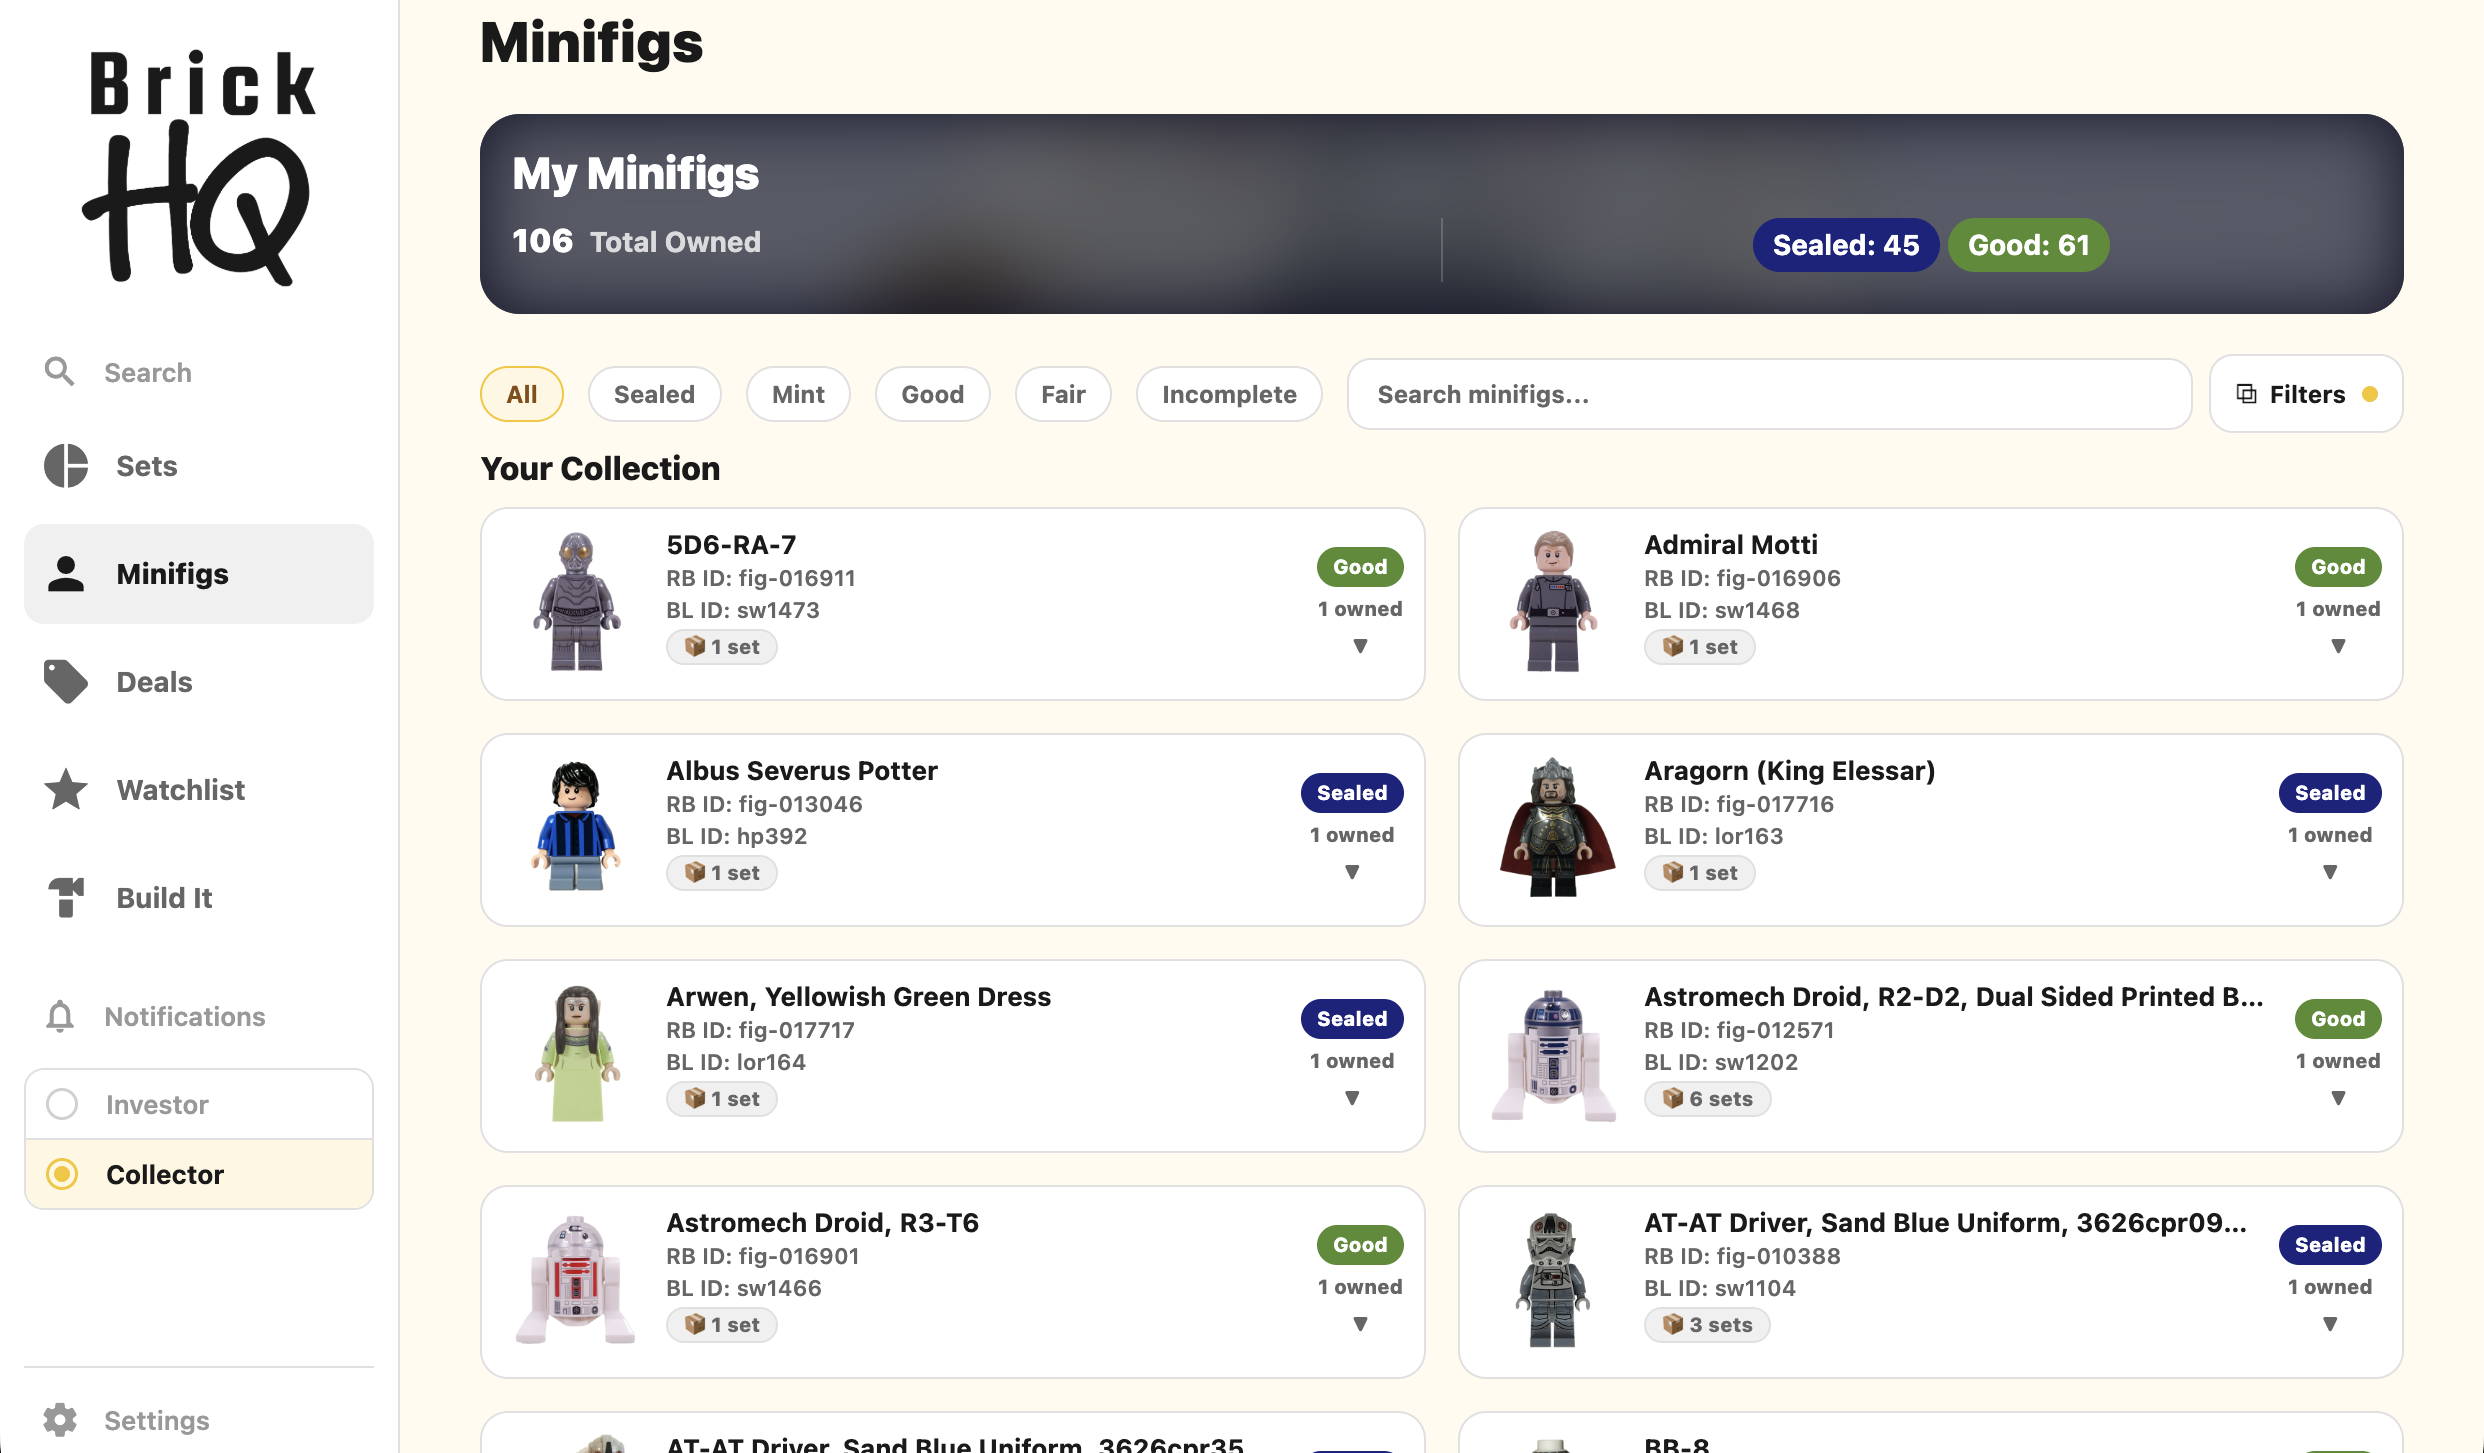This screenshot has width=2484, height=1453.
Task: Filter minifigs by Sealed condition
Action: (654, 394)
